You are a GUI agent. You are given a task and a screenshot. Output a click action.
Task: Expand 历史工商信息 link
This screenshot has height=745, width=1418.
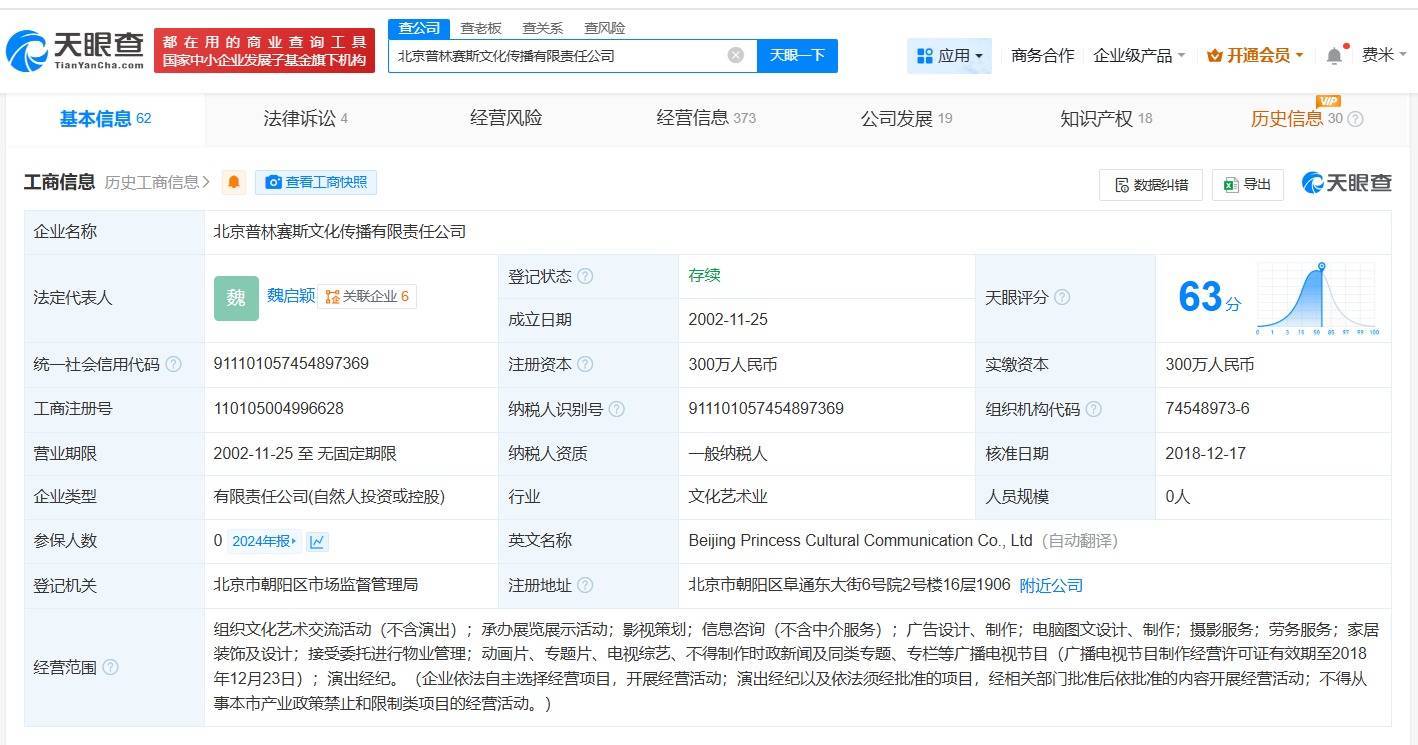tap(157, 182)
